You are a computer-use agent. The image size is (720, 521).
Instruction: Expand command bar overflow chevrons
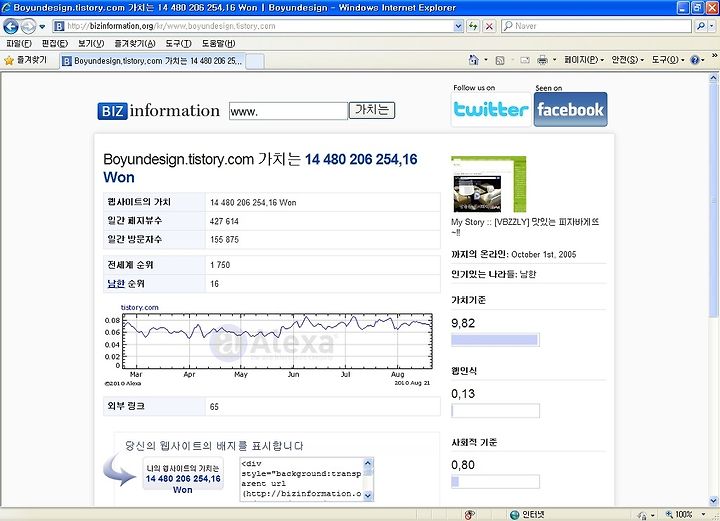click(x=714, y=56)
